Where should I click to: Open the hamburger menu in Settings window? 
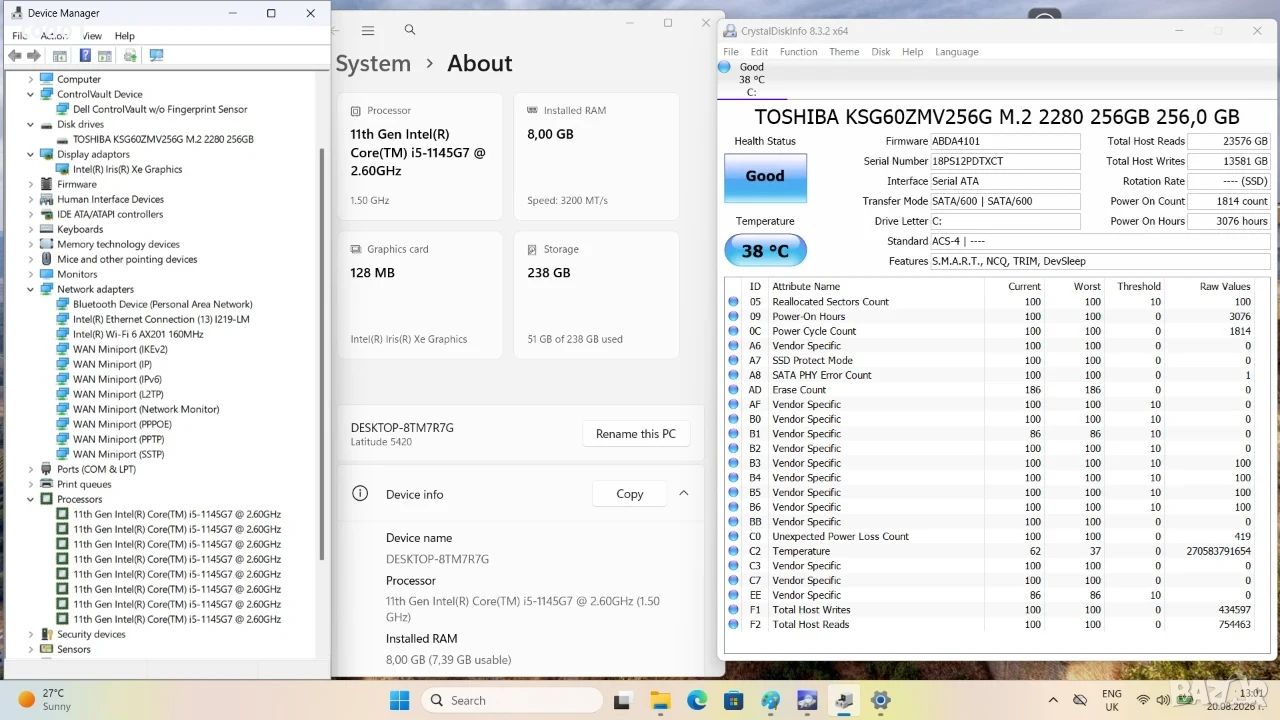point(368,31)
